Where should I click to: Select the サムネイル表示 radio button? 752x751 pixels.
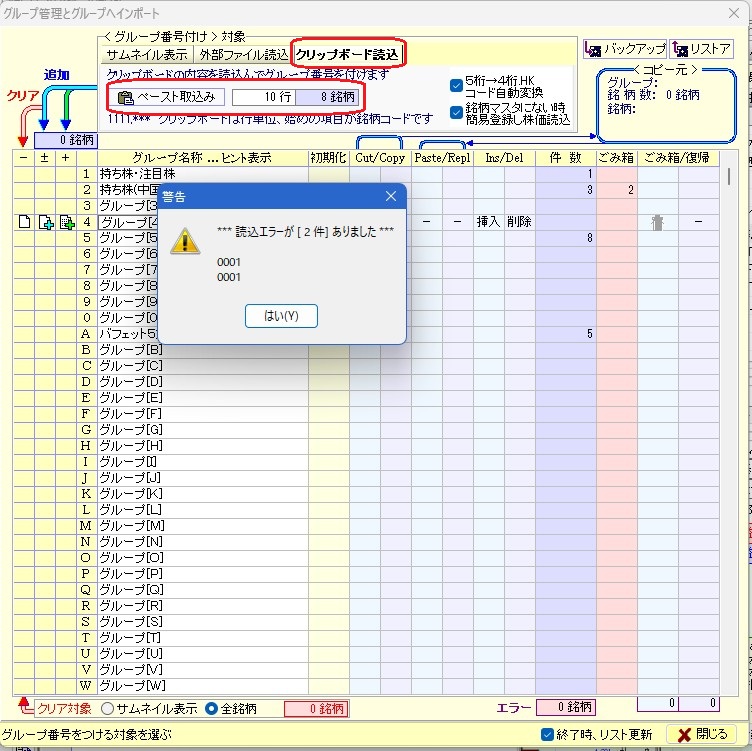point(108,708)
